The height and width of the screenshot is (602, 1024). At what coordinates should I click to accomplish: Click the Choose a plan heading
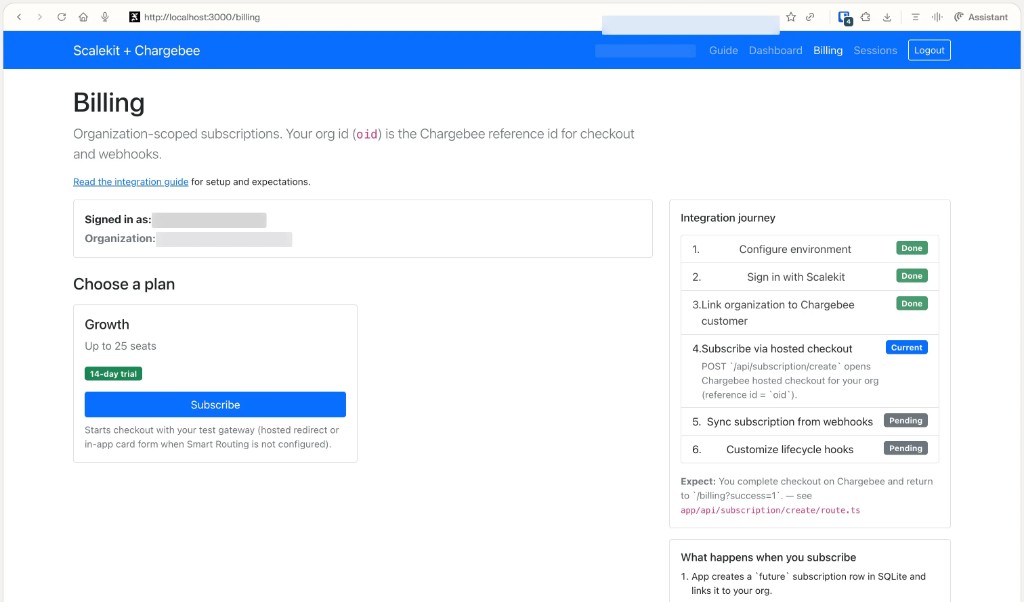(124, 284)
